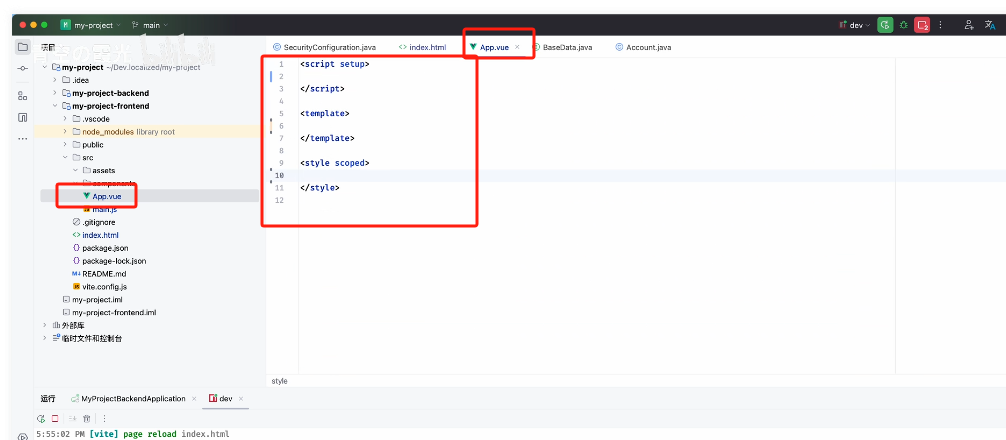Click the green Rerun dev button in title bar
Image resolution: width=1006 pixels, height=440 pixels.
885,25
